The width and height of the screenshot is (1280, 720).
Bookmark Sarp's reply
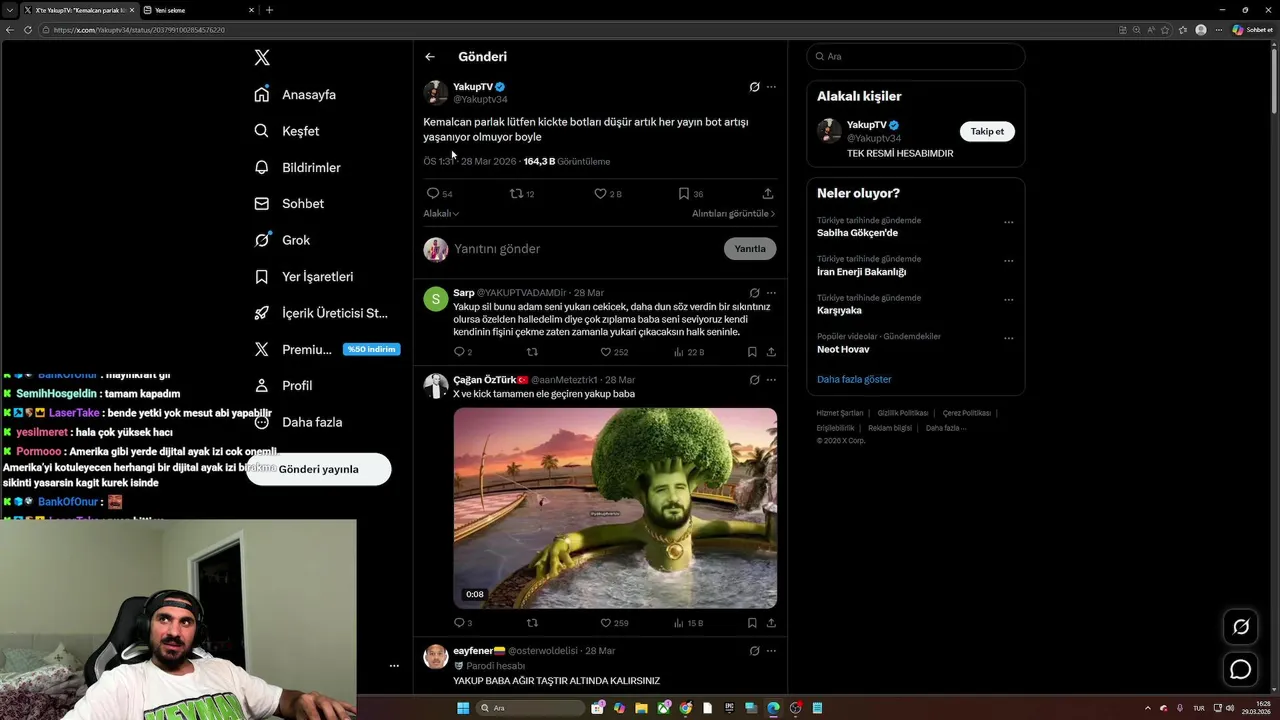click(752, 352)
